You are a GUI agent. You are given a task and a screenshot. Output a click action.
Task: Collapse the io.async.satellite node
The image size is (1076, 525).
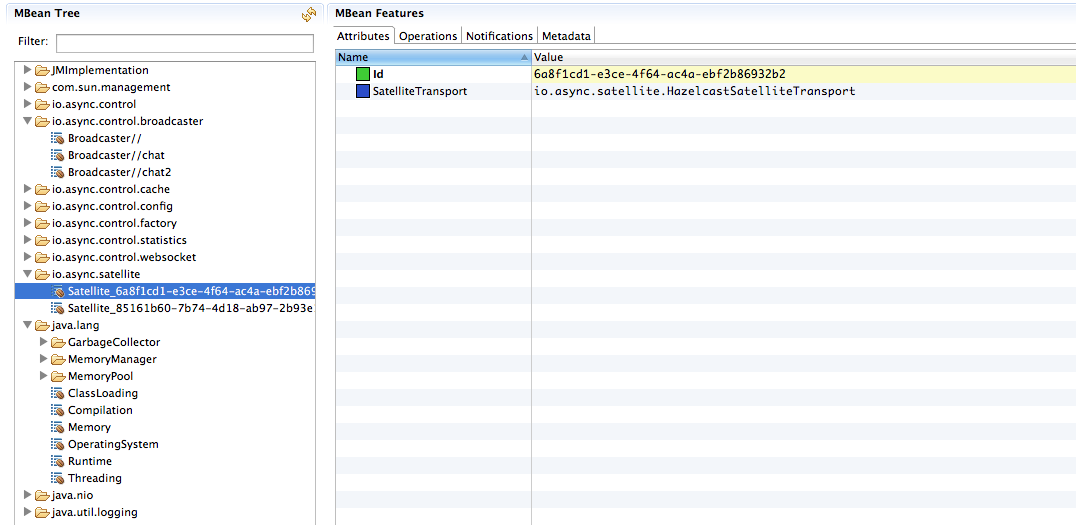pos(27,275)
